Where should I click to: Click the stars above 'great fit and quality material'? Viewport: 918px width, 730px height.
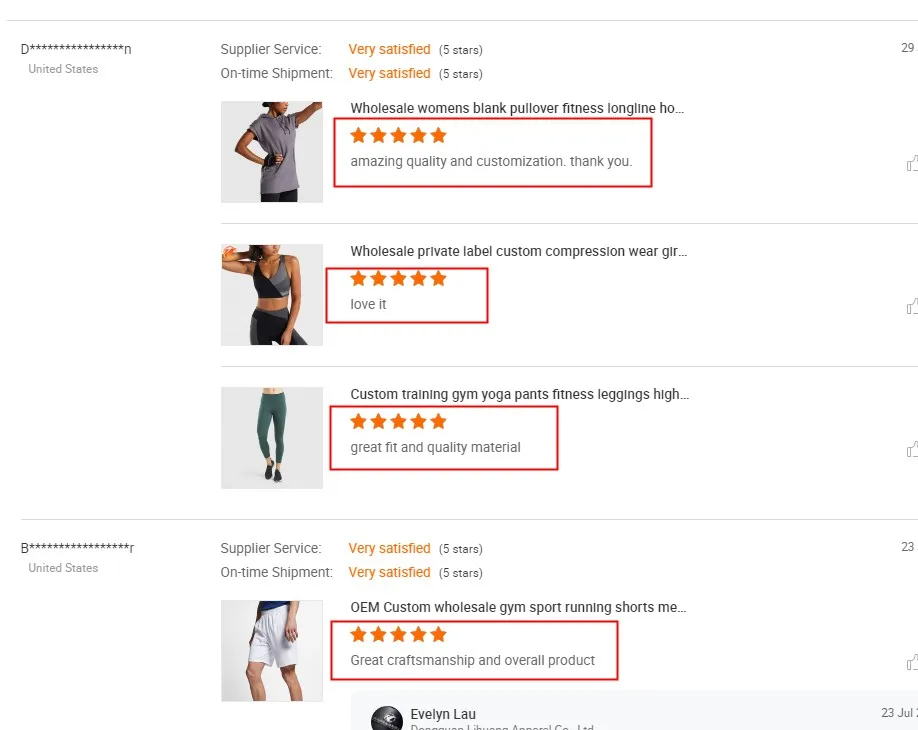[398, 422]
